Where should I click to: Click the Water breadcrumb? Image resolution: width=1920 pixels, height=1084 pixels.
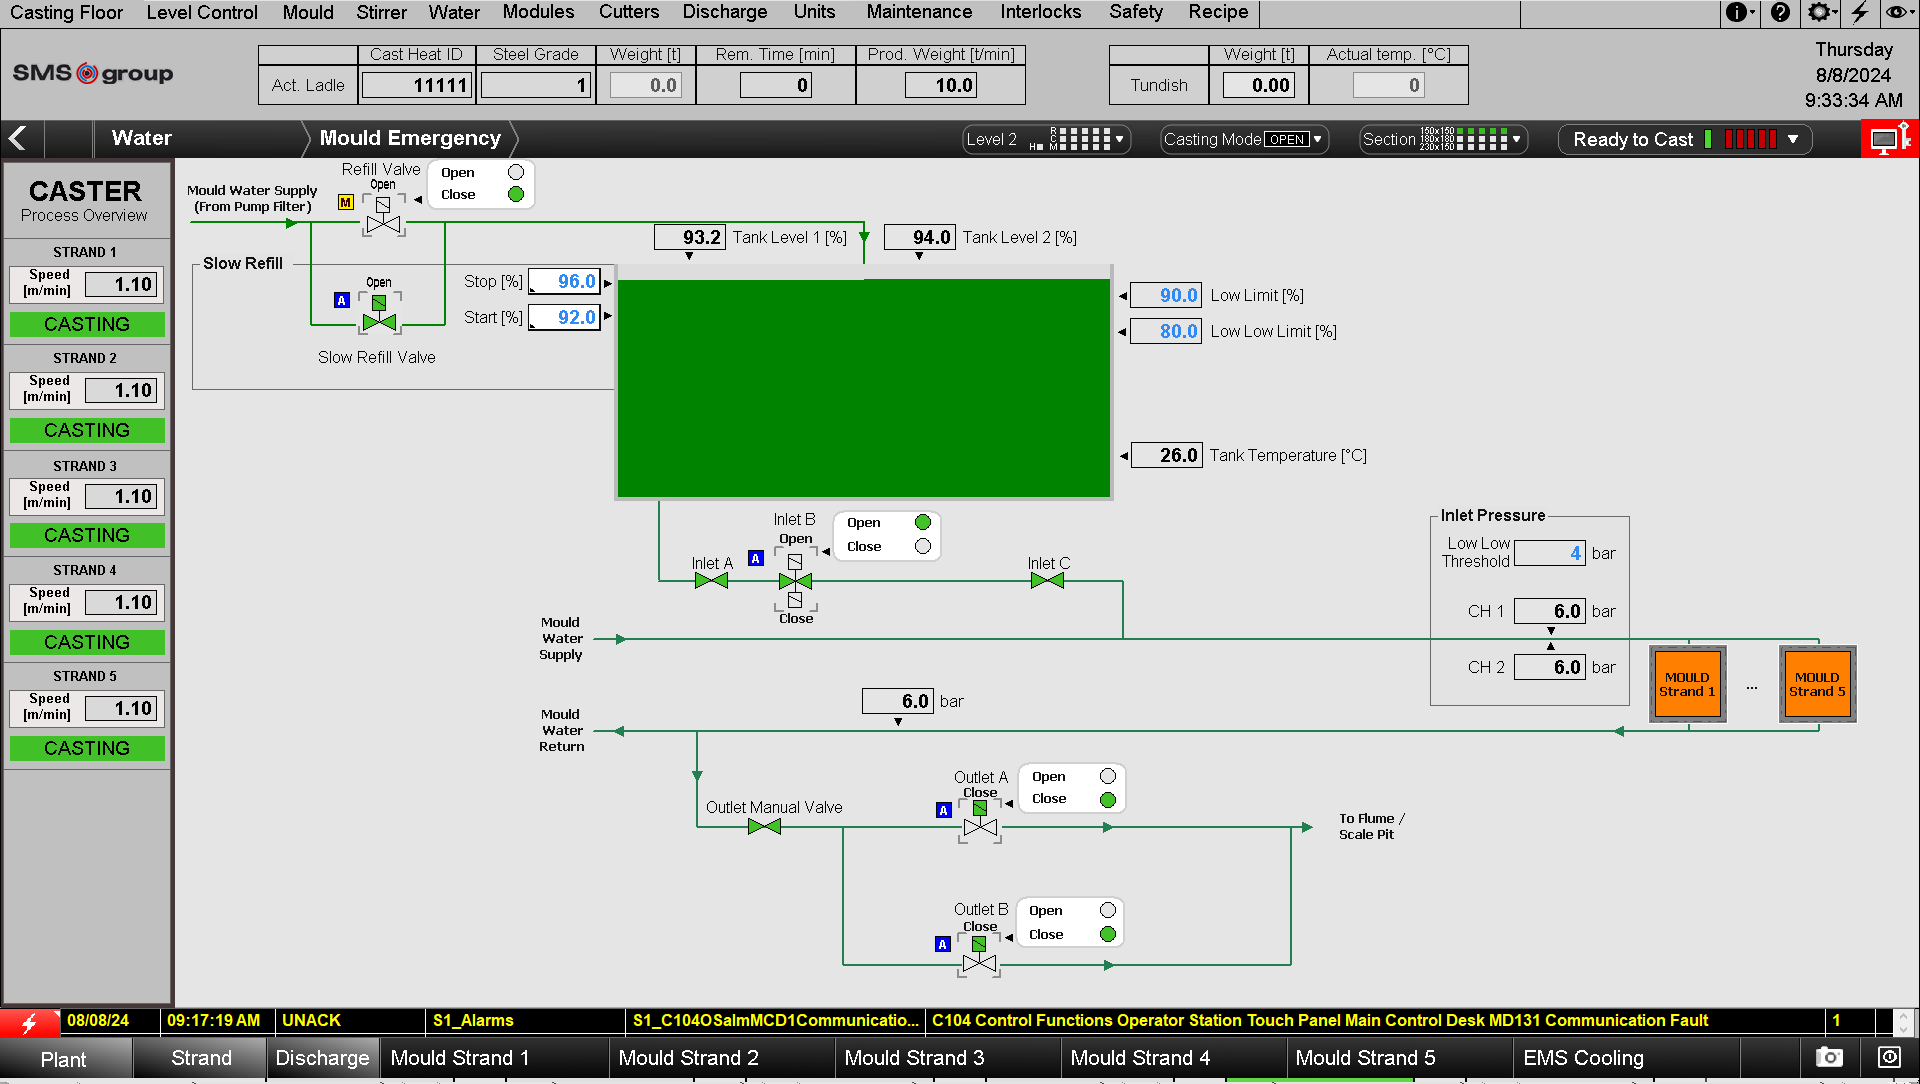(x=142, y=138)
